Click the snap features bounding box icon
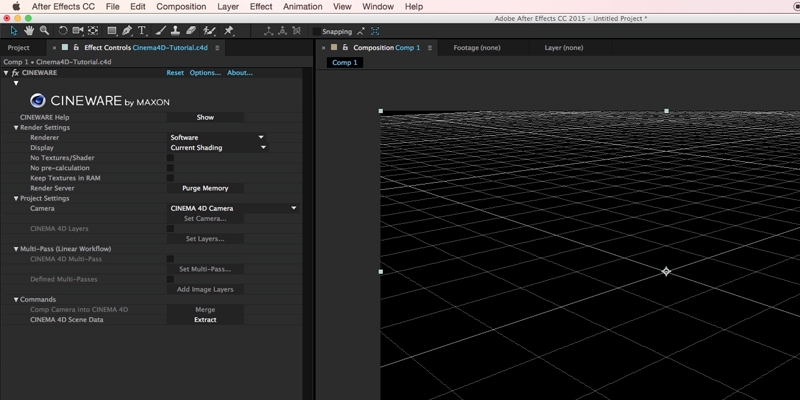This screenshot has width=800, height=400. coord(375,31)
